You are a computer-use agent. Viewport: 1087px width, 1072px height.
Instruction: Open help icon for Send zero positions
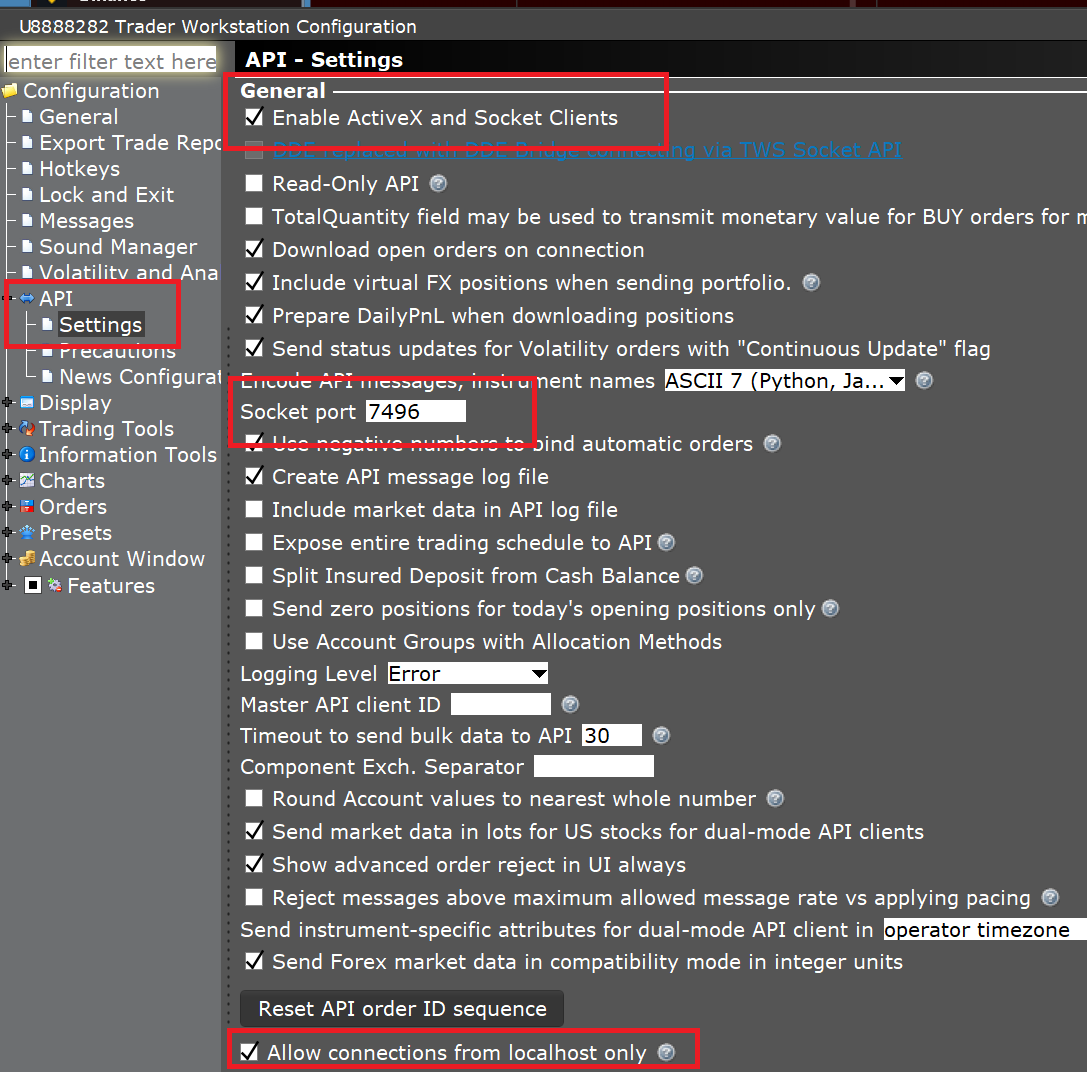click(x=831, y=608)
